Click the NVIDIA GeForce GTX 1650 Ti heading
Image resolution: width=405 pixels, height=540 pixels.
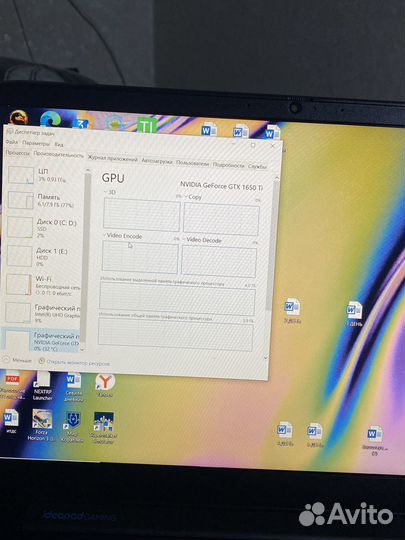pyautogui.click(x=221, y=186)
